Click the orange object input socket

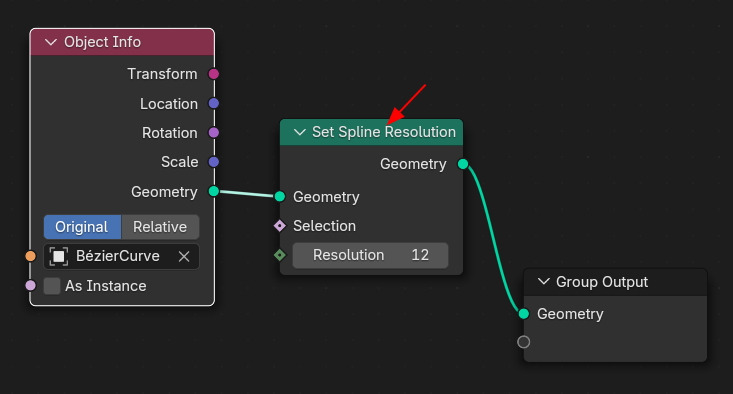click(x=30, y=256)
